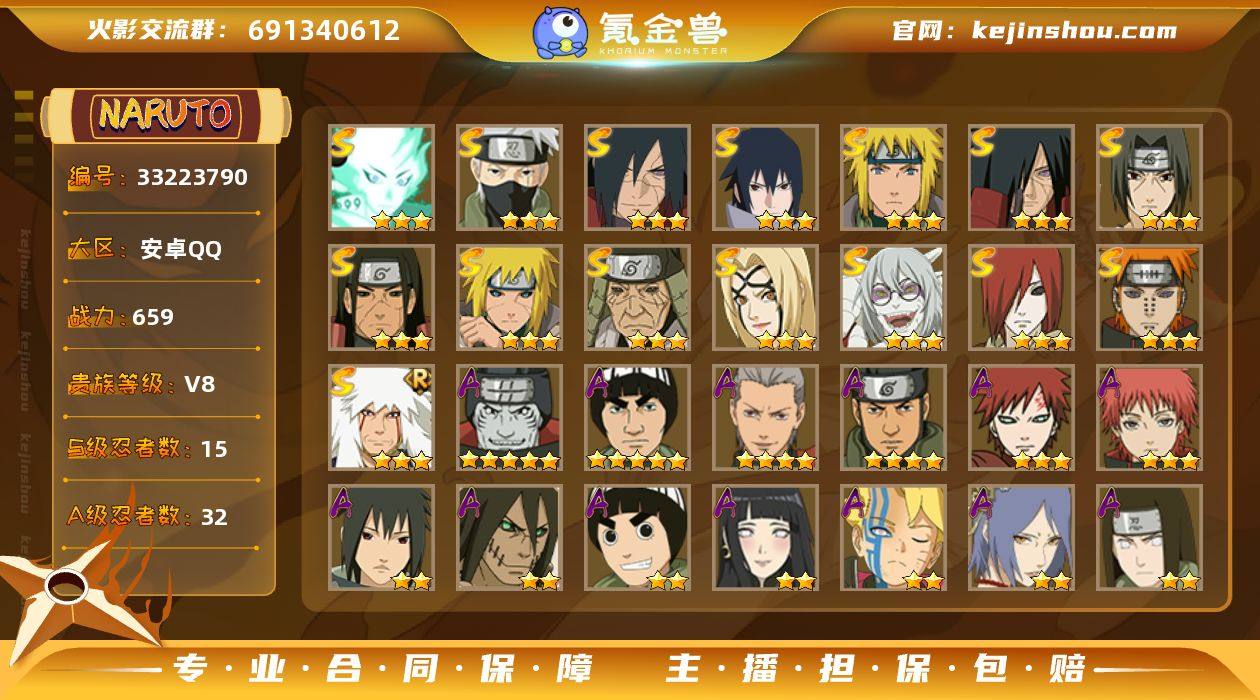Open the white-haired Jiraiya portrait

[x=382, y=418]
